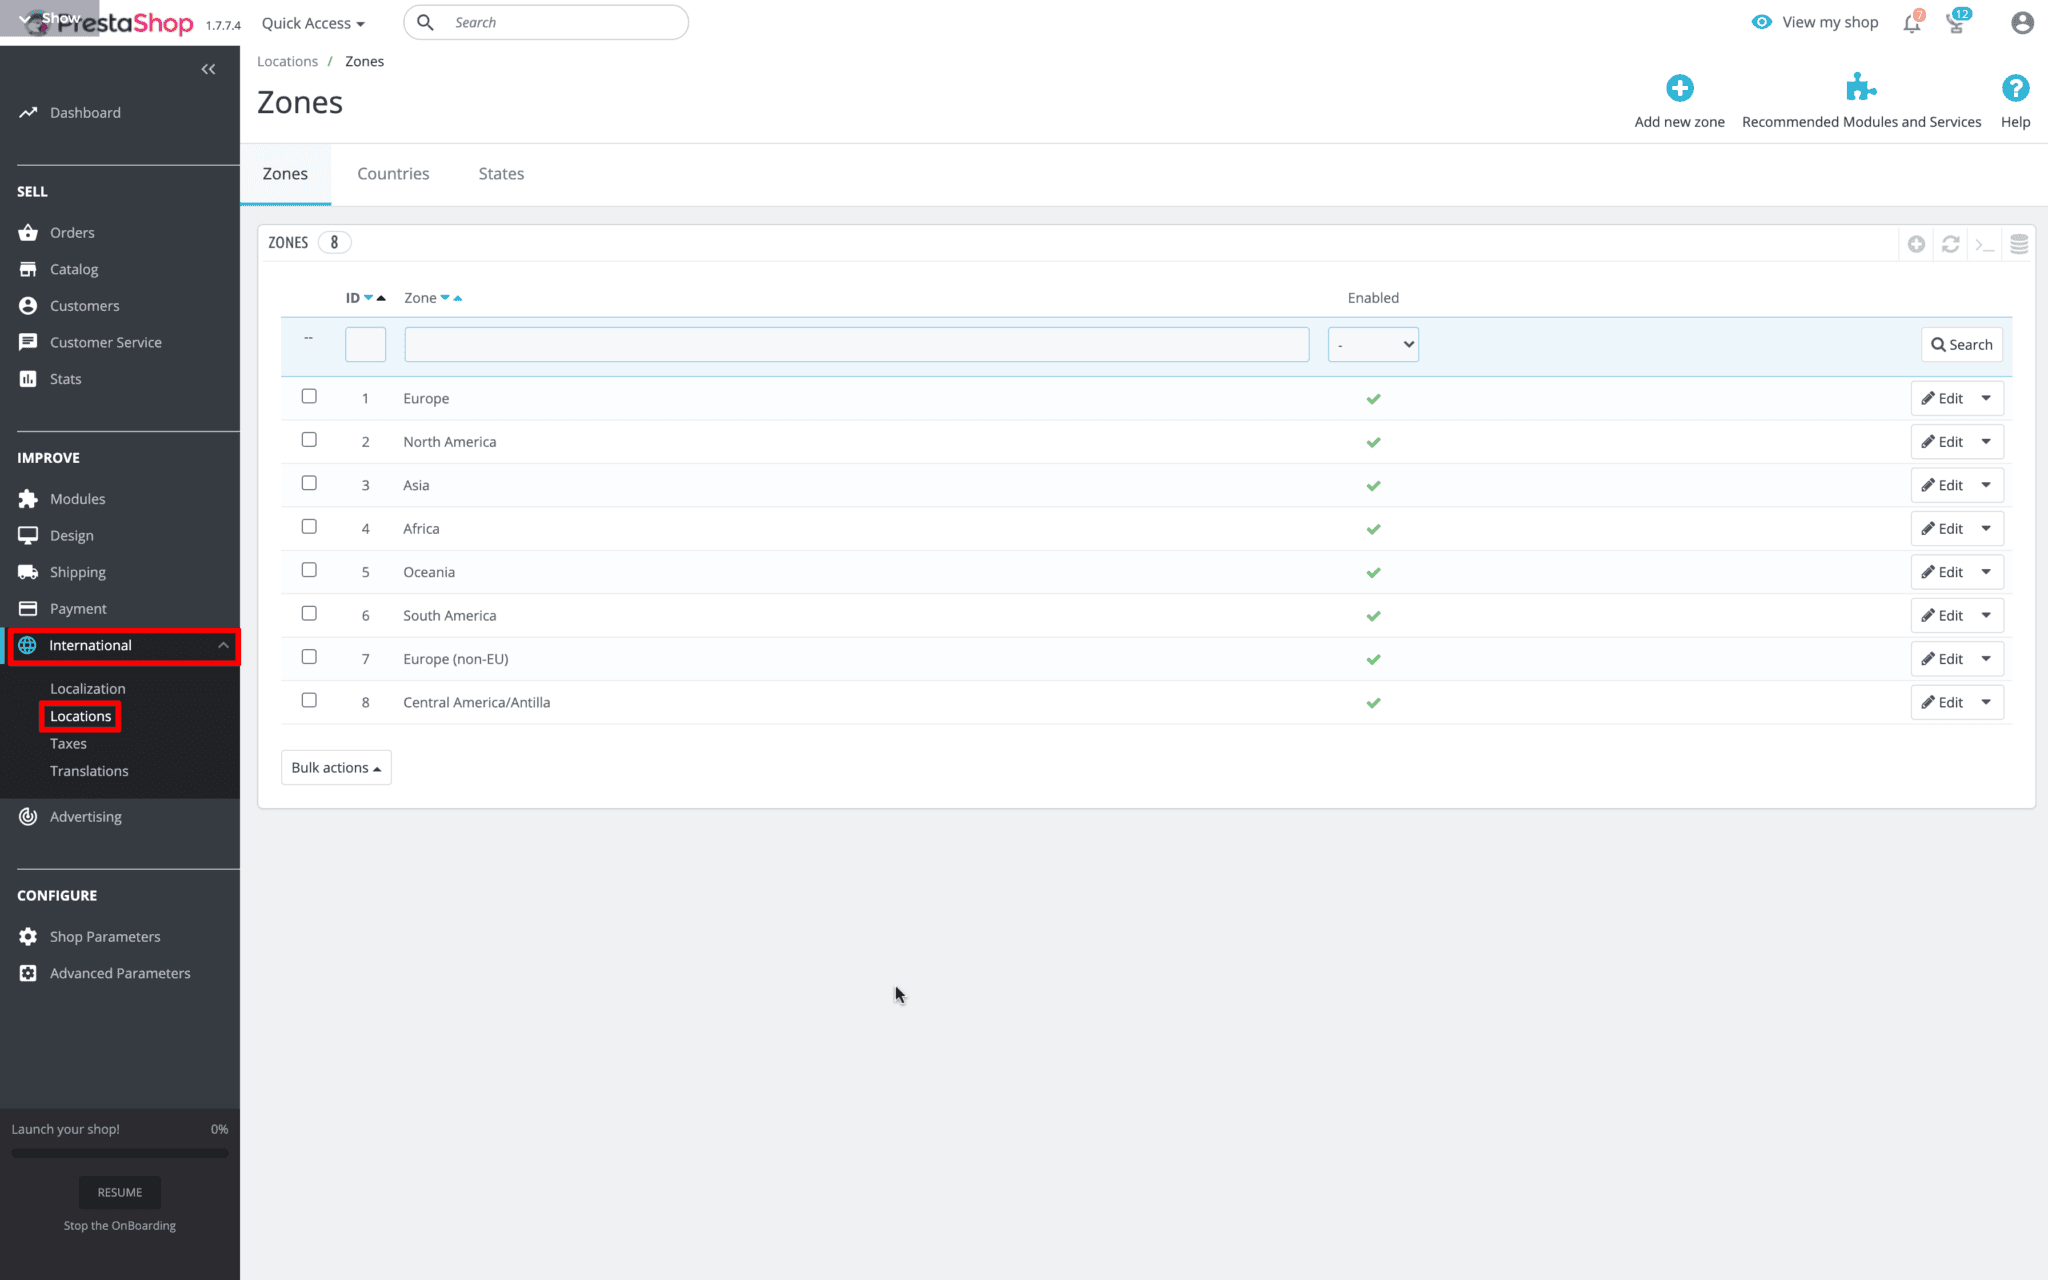Image resolution: width=2048 pixels, height=1280 pixels.
Task: Edit the South America zone
Action: pos(1942,616)
